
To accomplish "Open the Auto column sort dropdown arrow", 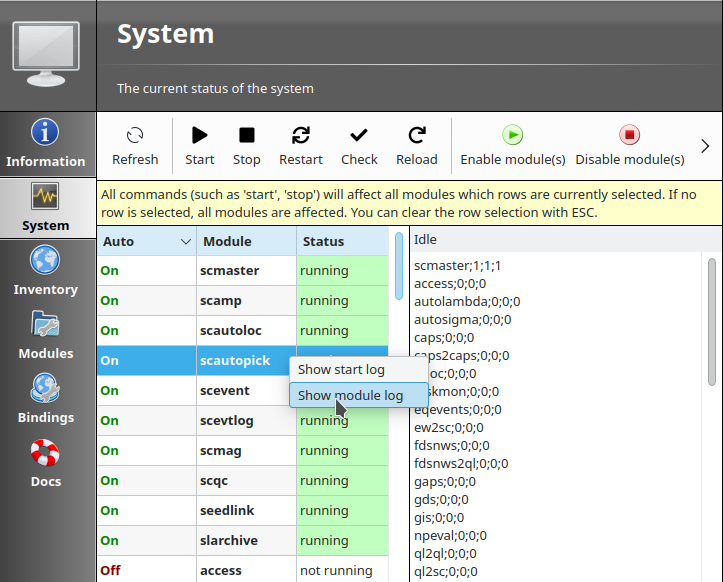I will click(x=185, y=241).
